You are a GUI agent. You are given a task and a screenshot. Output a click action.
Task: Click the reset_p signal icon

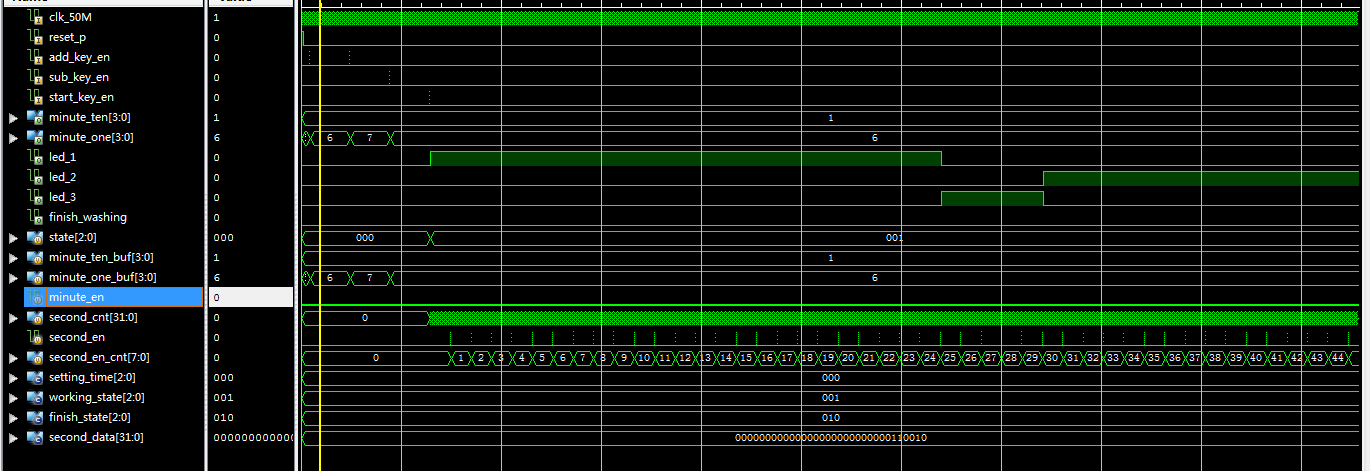click(35, 37)
